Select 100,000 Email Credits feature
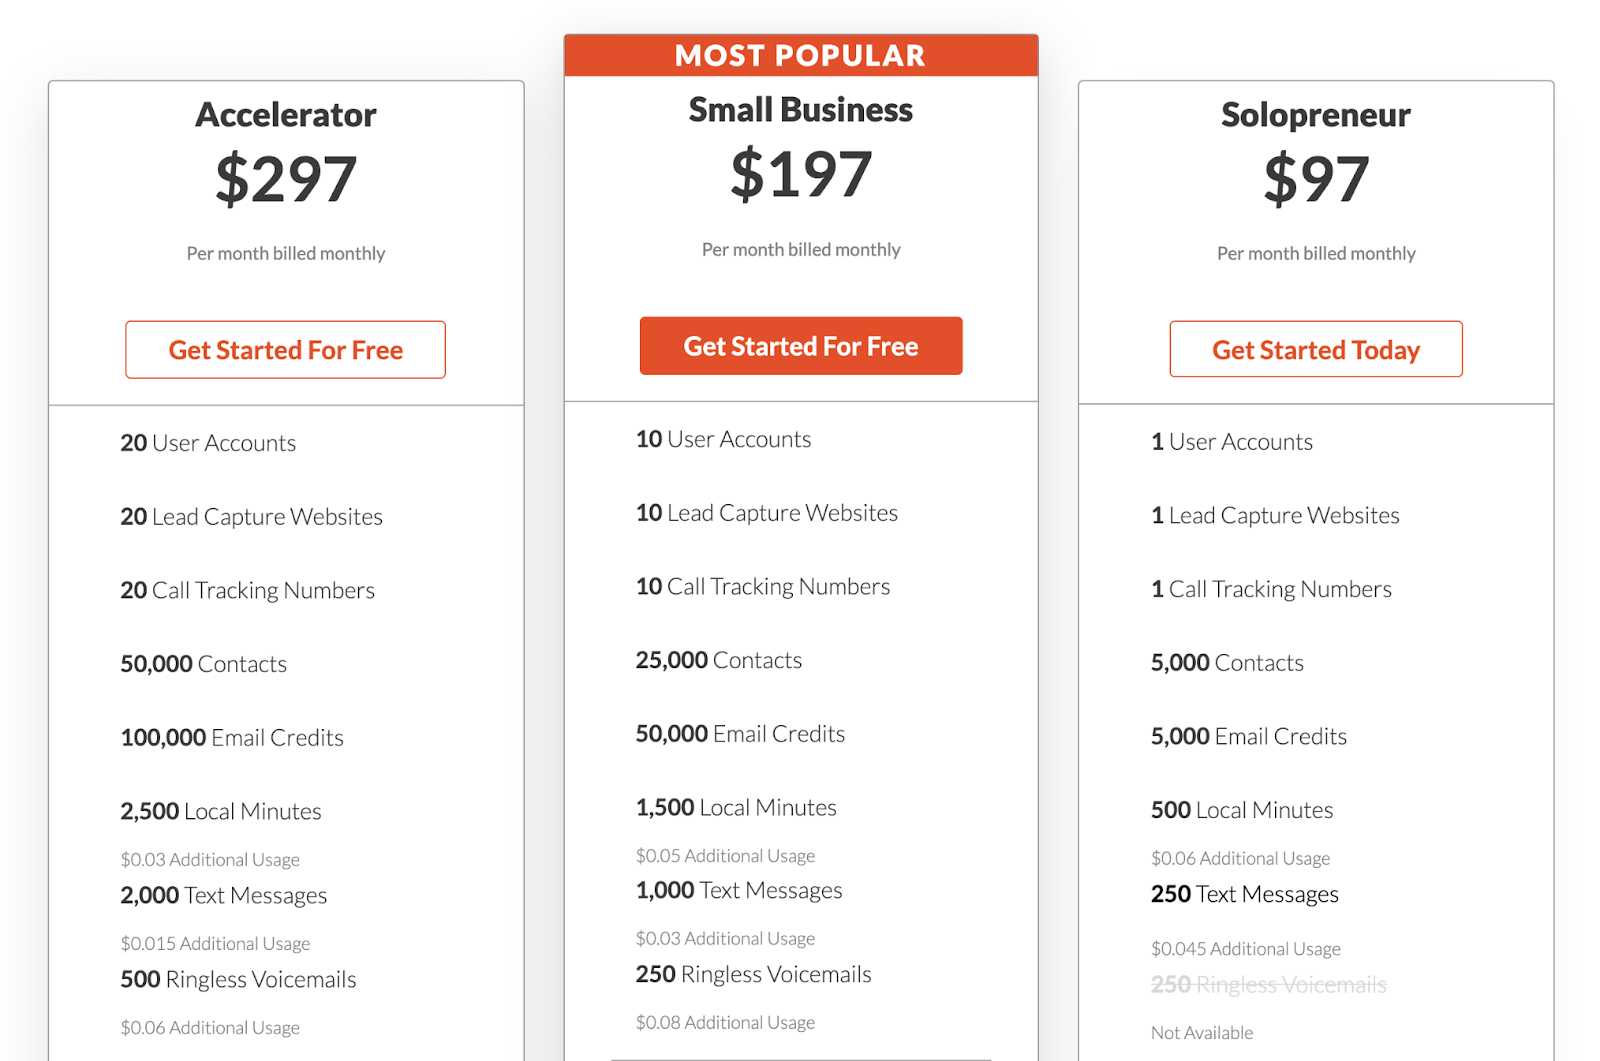 (x=231, y=738)
